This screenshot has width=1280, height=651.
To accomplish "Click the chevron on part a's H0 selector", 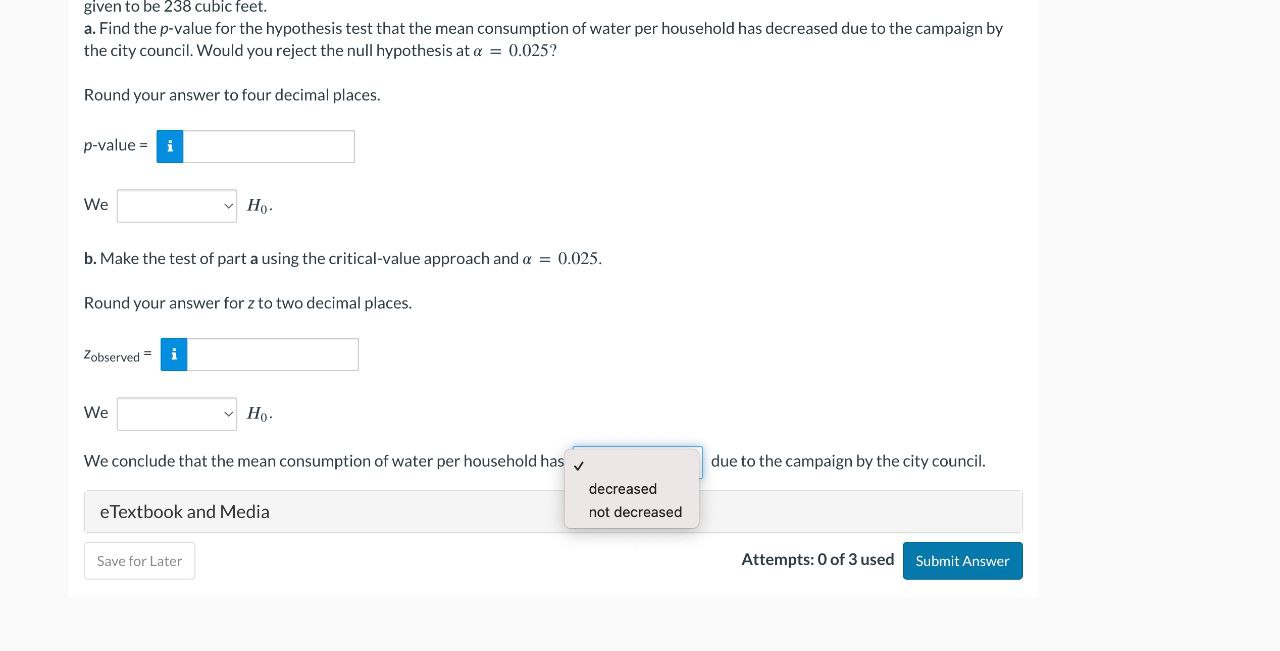I will click(227, 205).
